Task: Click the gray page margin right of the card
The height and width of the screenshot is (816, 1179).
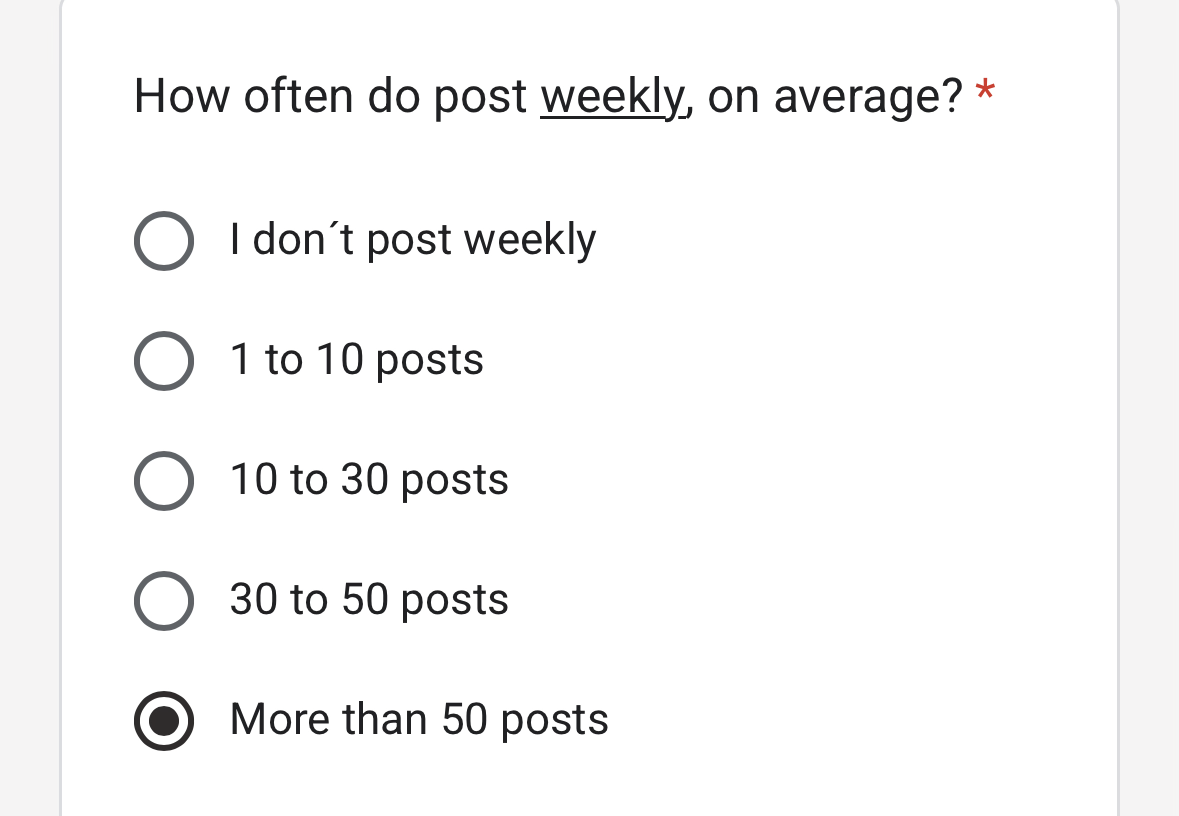Action: (1149, 400)
